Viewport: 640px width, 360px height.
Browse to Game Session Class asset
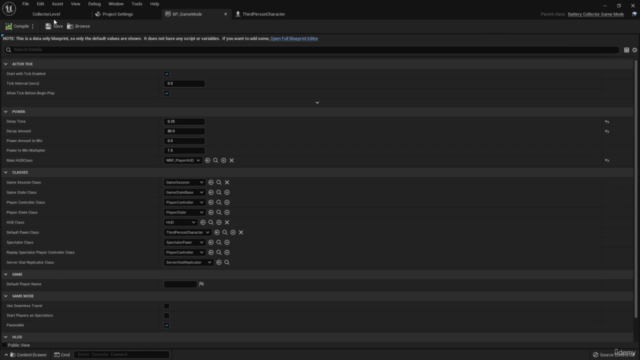point(219,182)
